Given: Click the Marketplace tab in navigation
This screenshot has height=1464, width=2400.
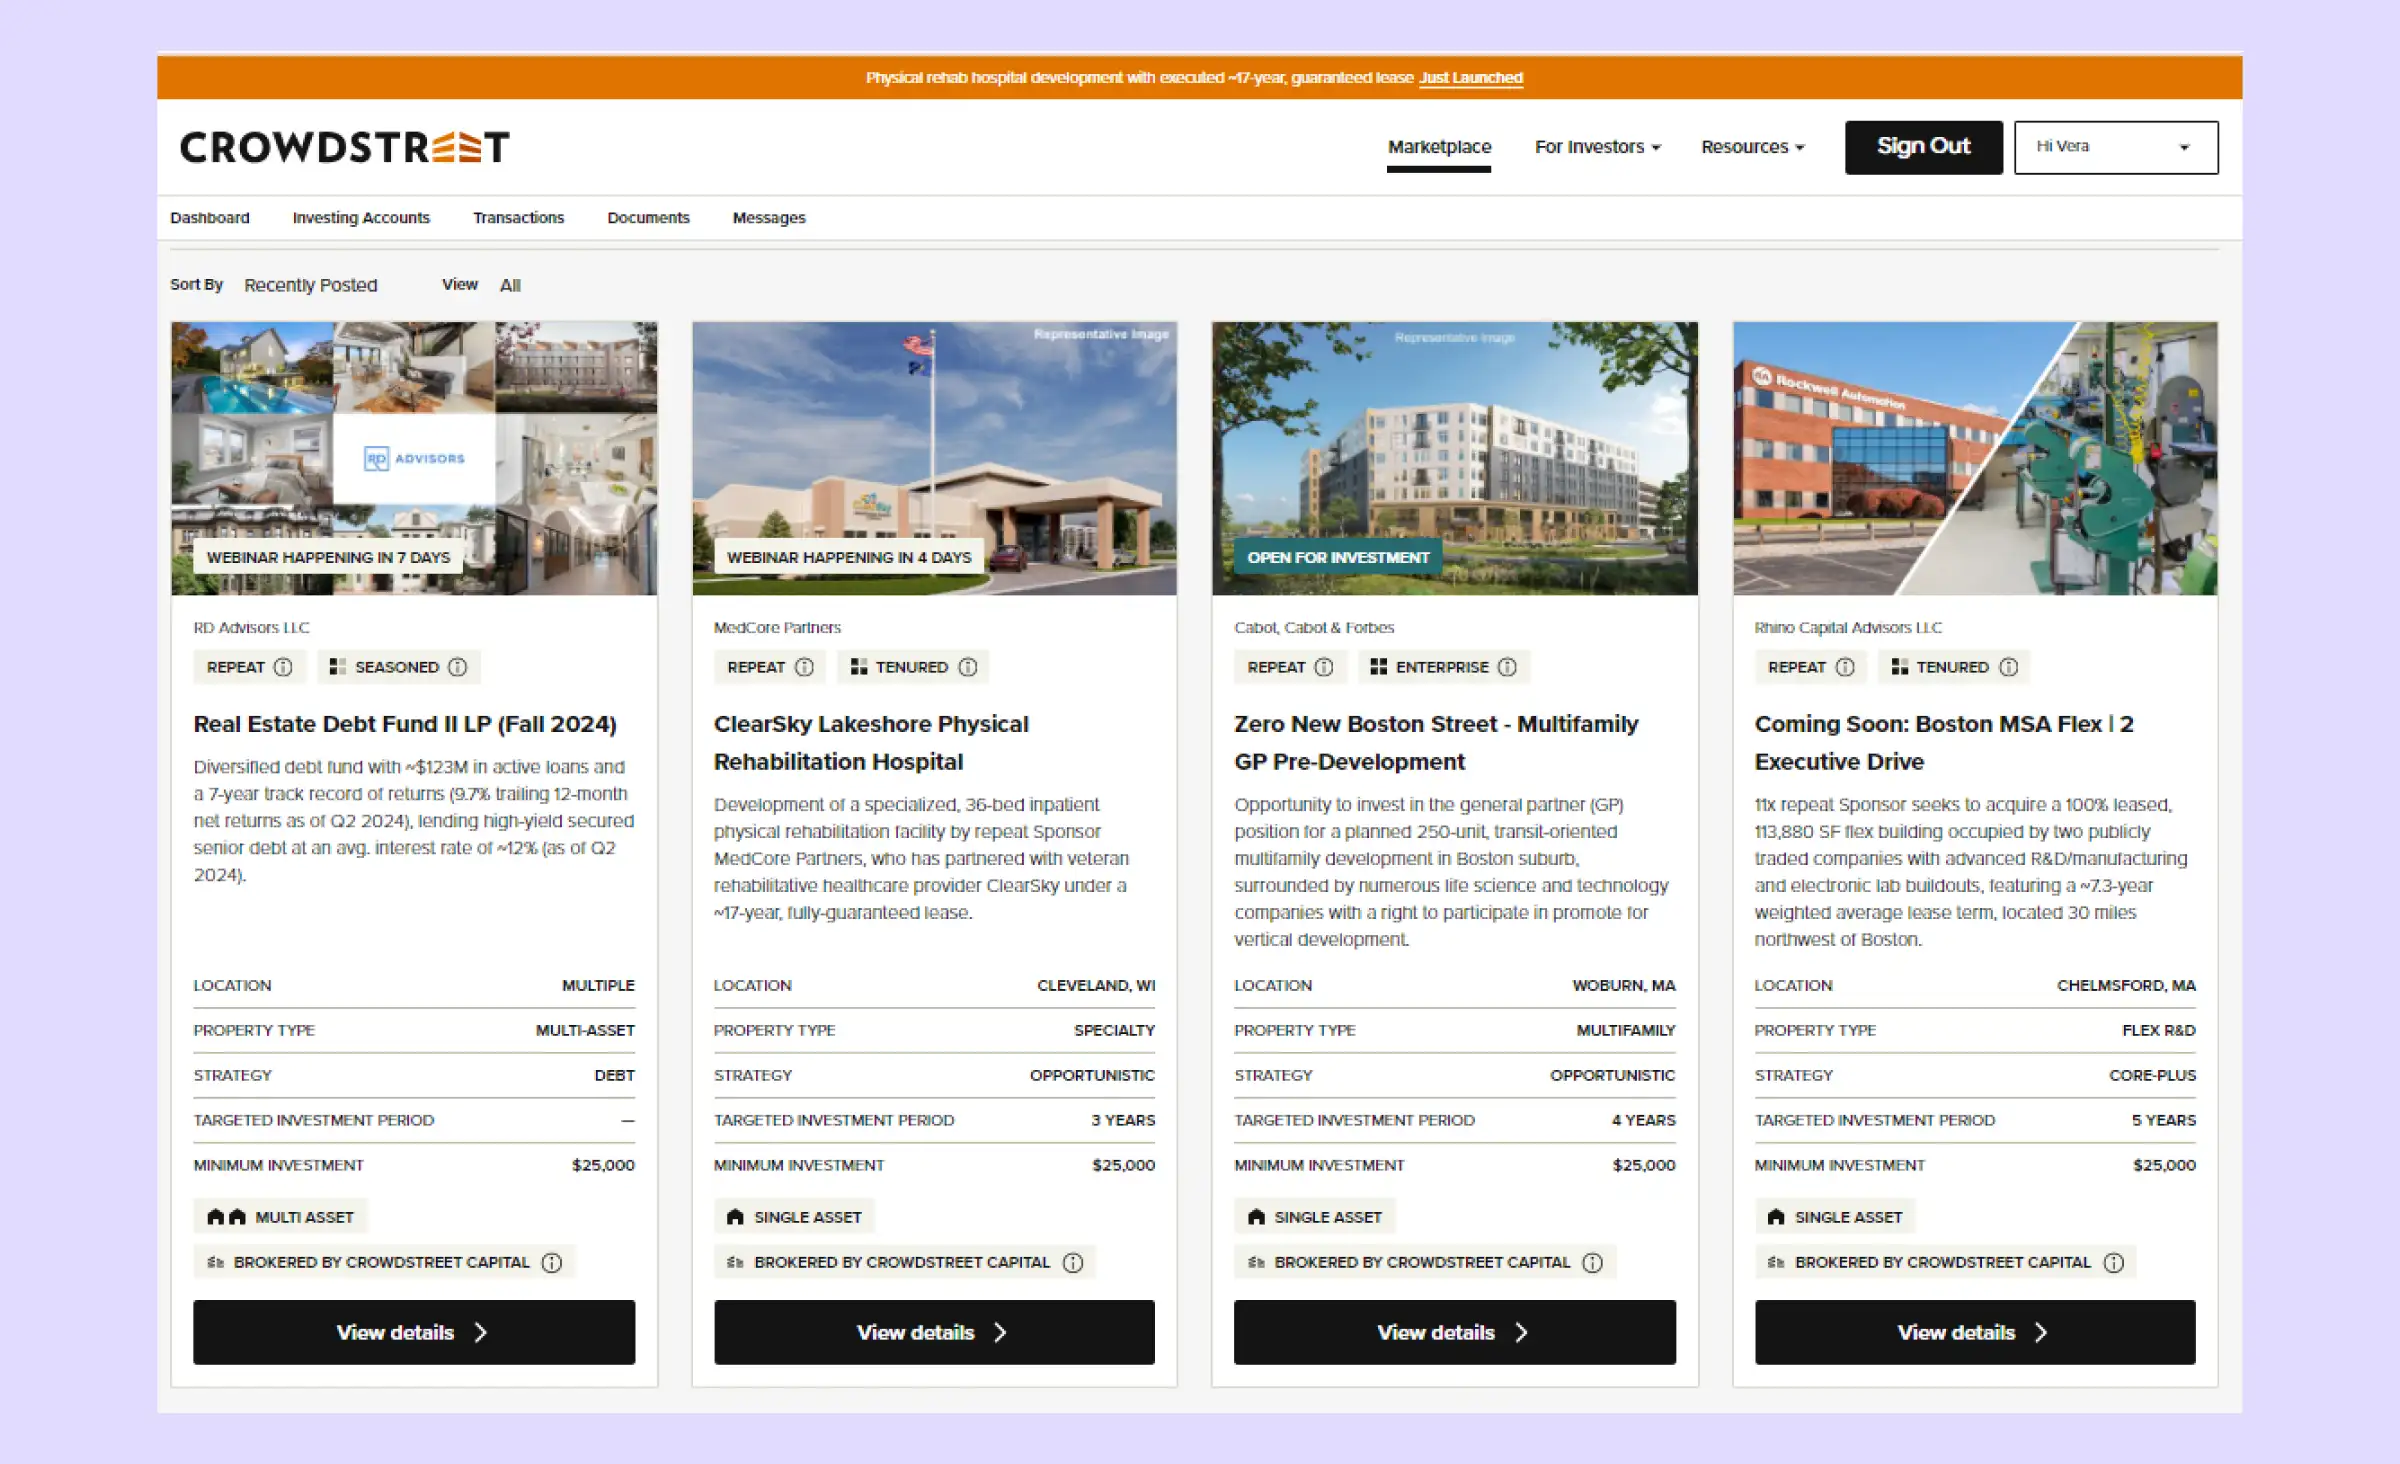Looking at the screenshot, I should click(x=1440, y=147).
